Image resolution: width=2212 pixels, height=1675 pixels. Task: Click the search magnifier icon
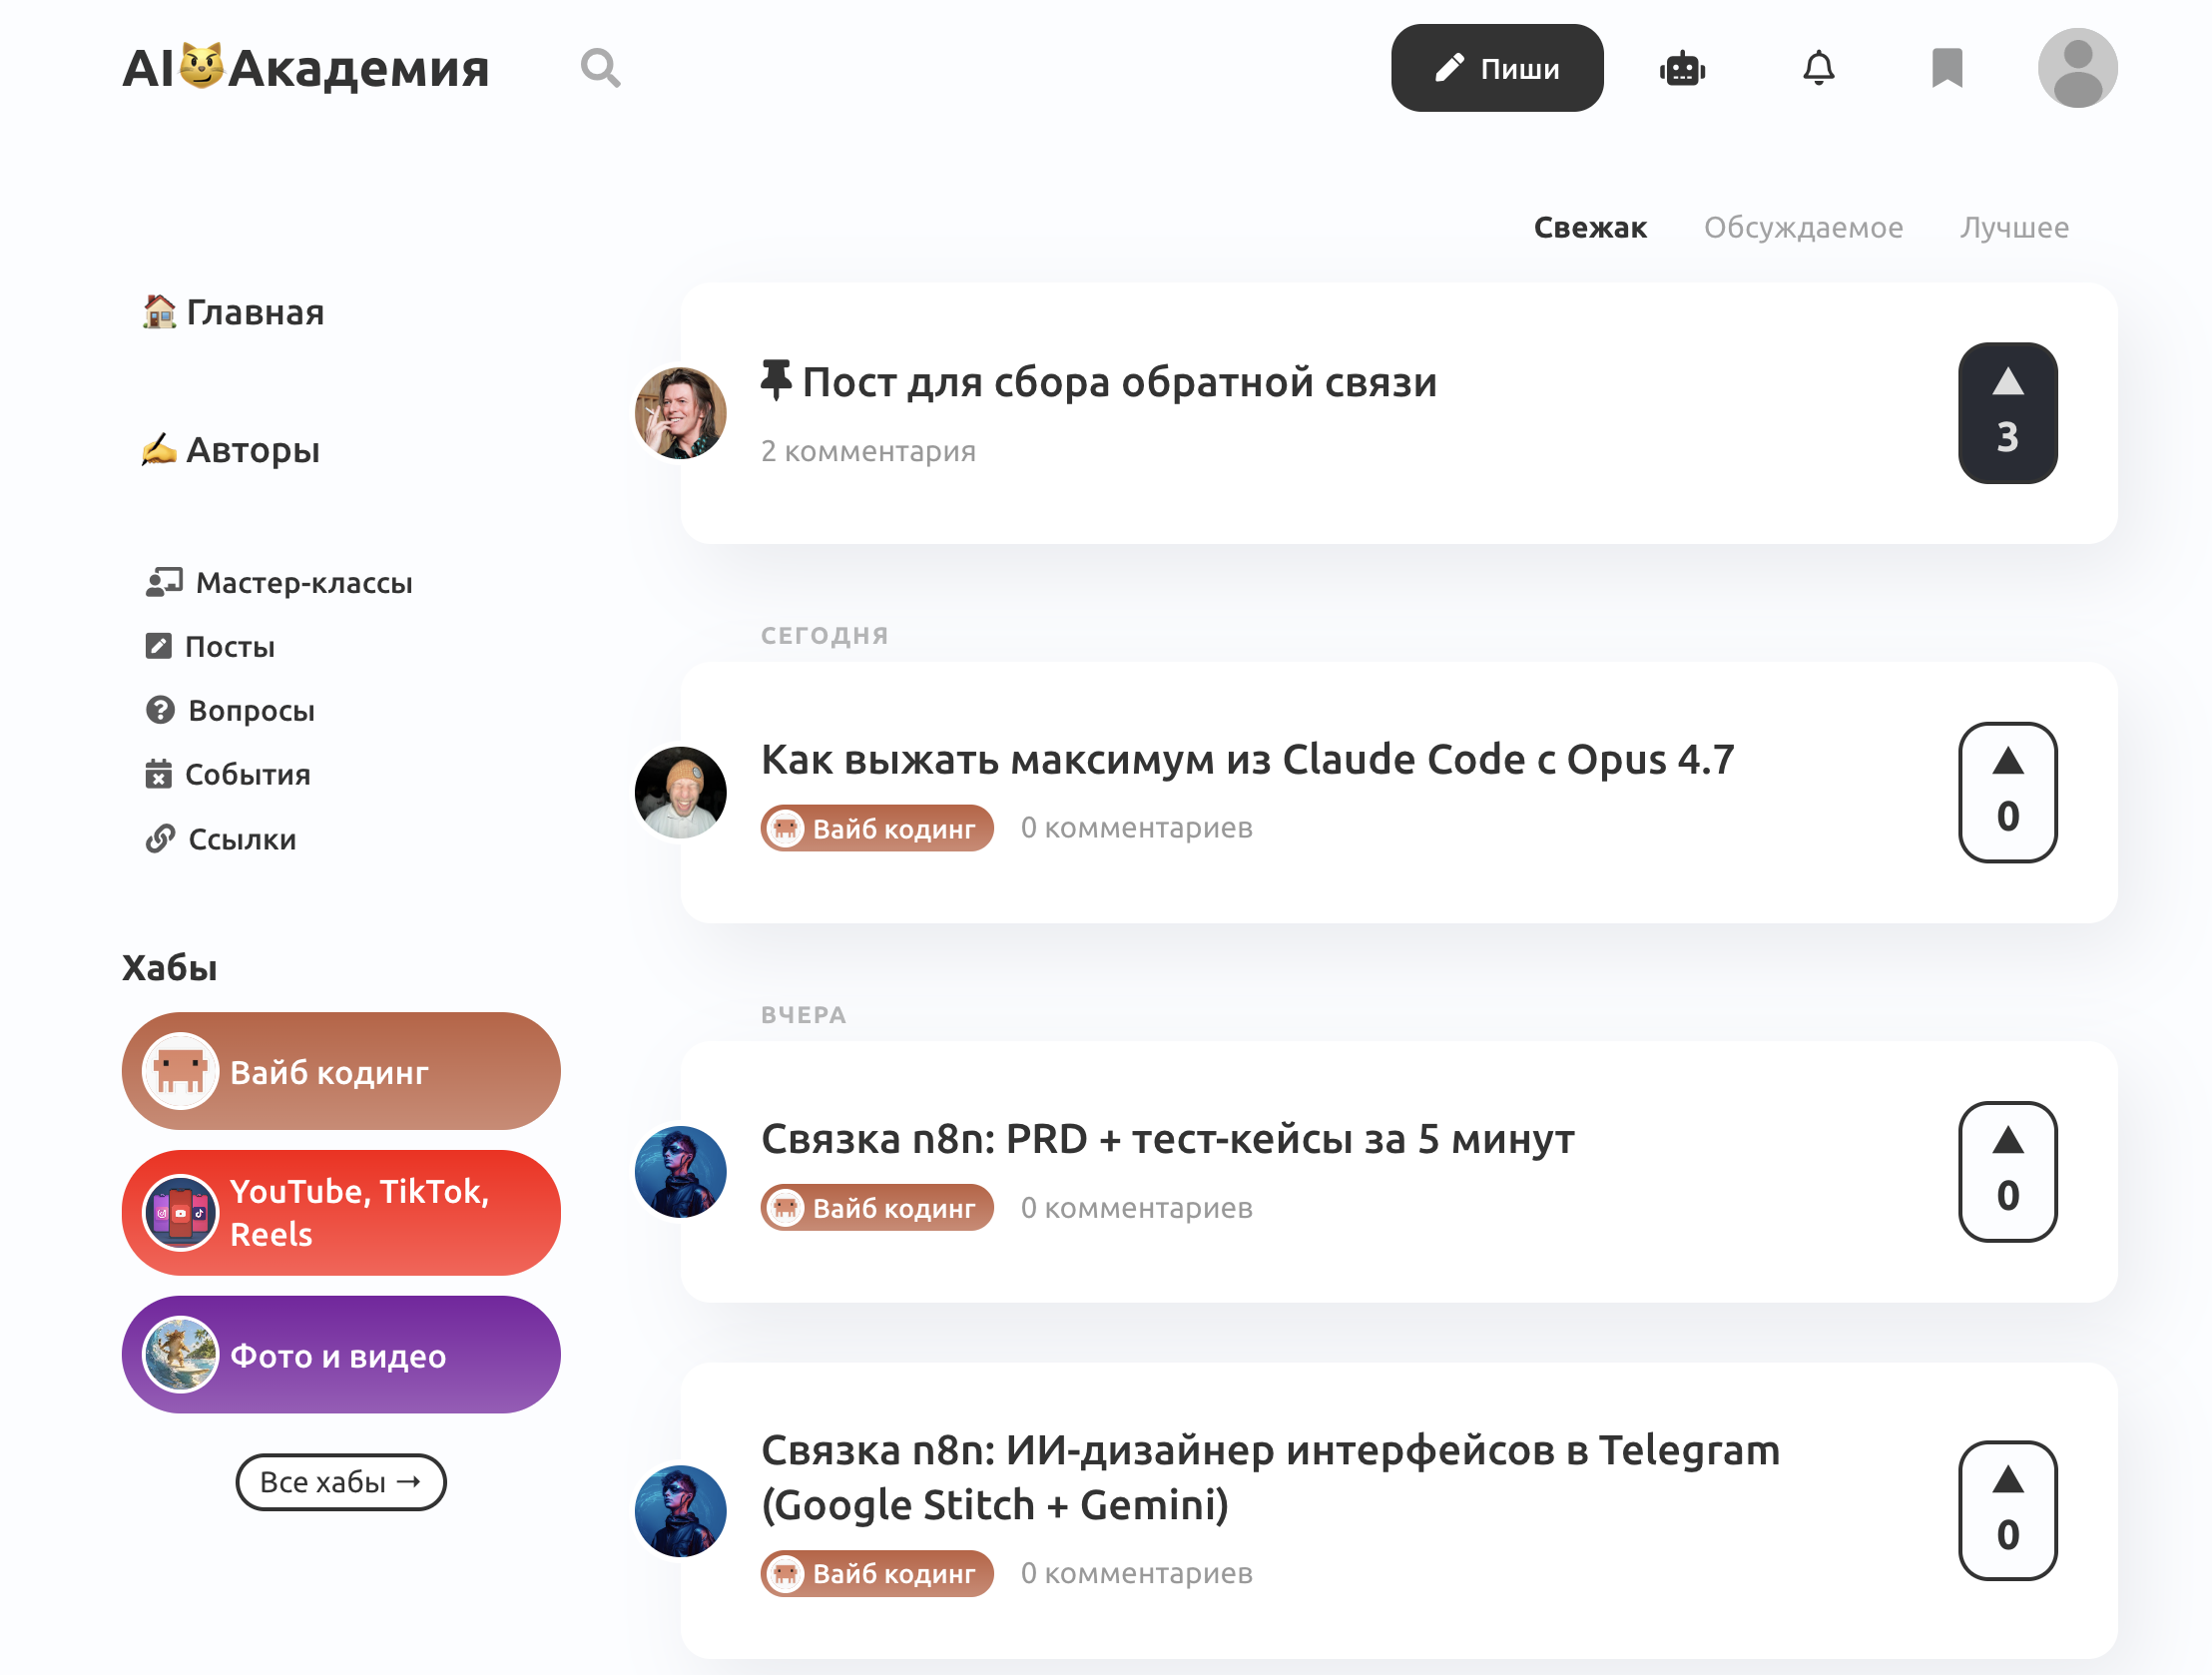click(600, 68)
